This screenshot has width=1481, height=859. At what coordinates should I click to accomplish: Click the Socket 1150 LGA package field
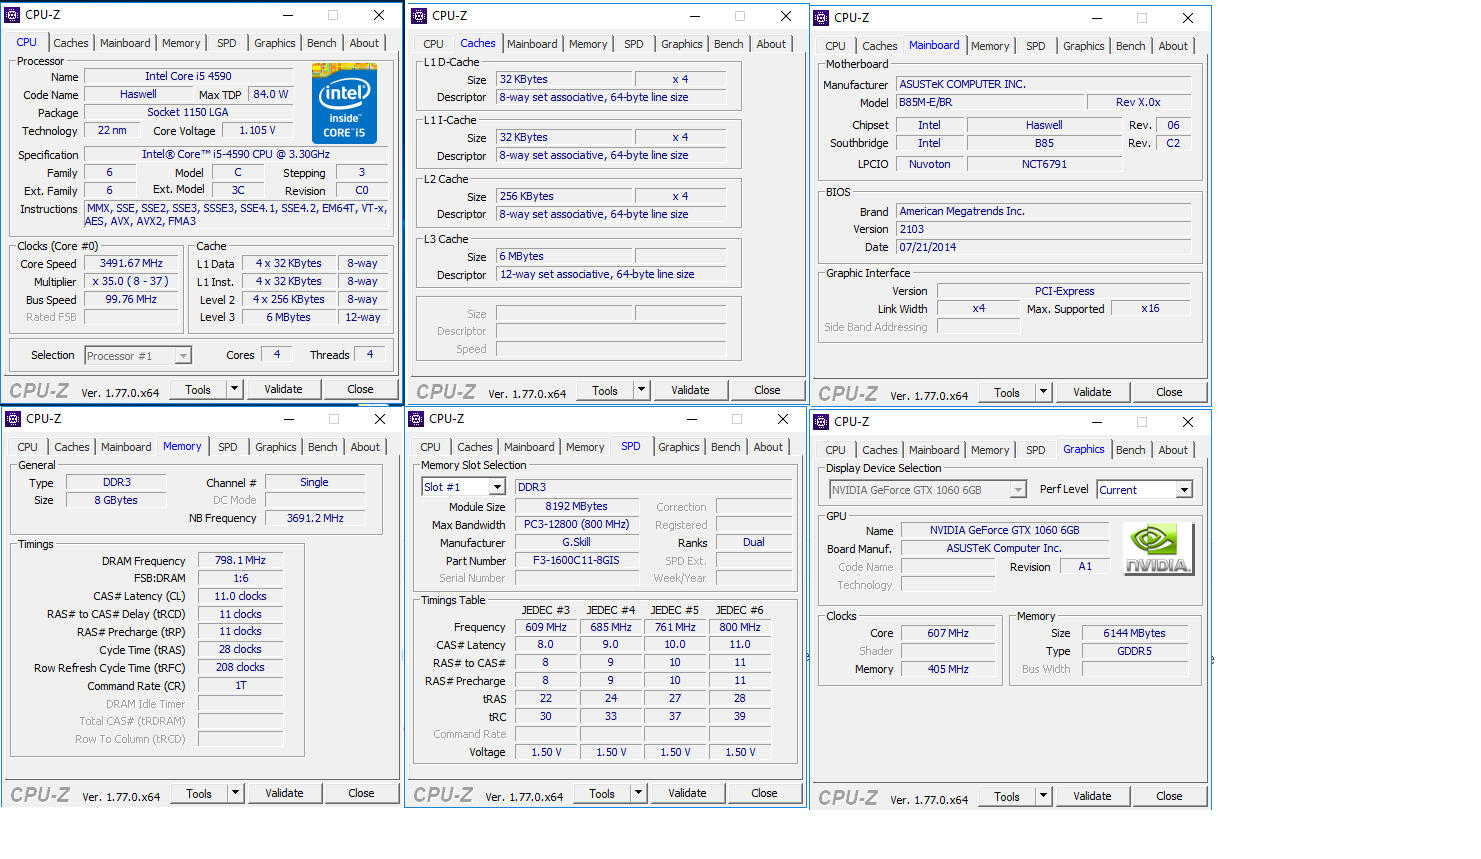(188, 112)
